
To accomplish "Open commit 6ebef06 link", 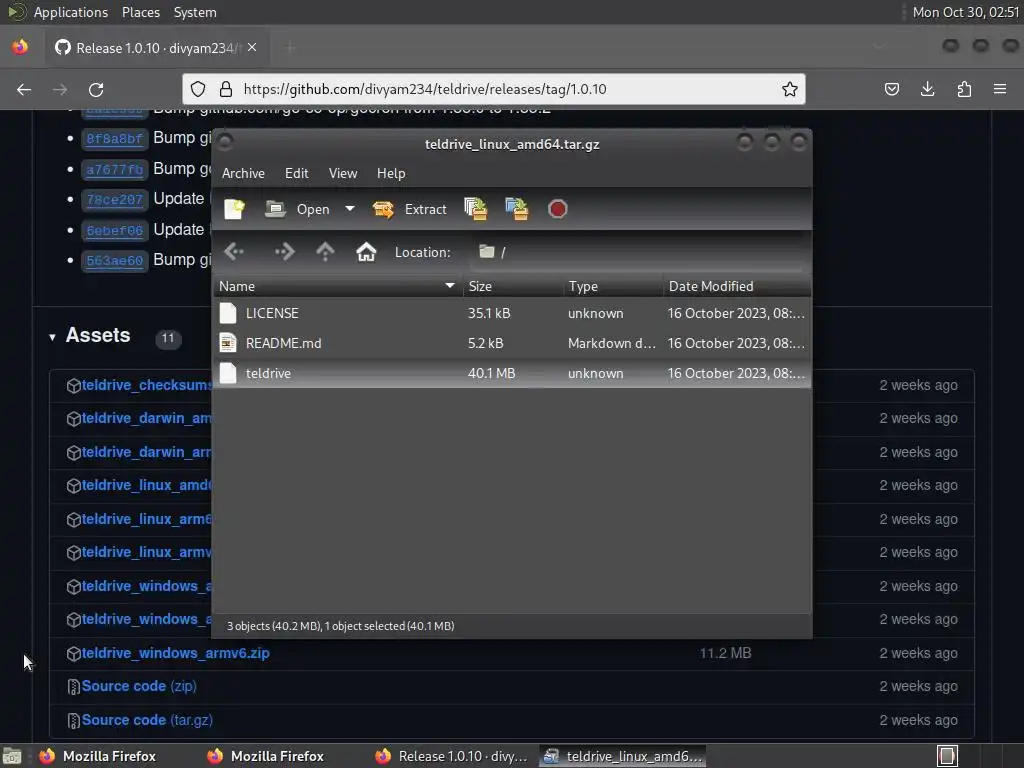I will point(114,231).
